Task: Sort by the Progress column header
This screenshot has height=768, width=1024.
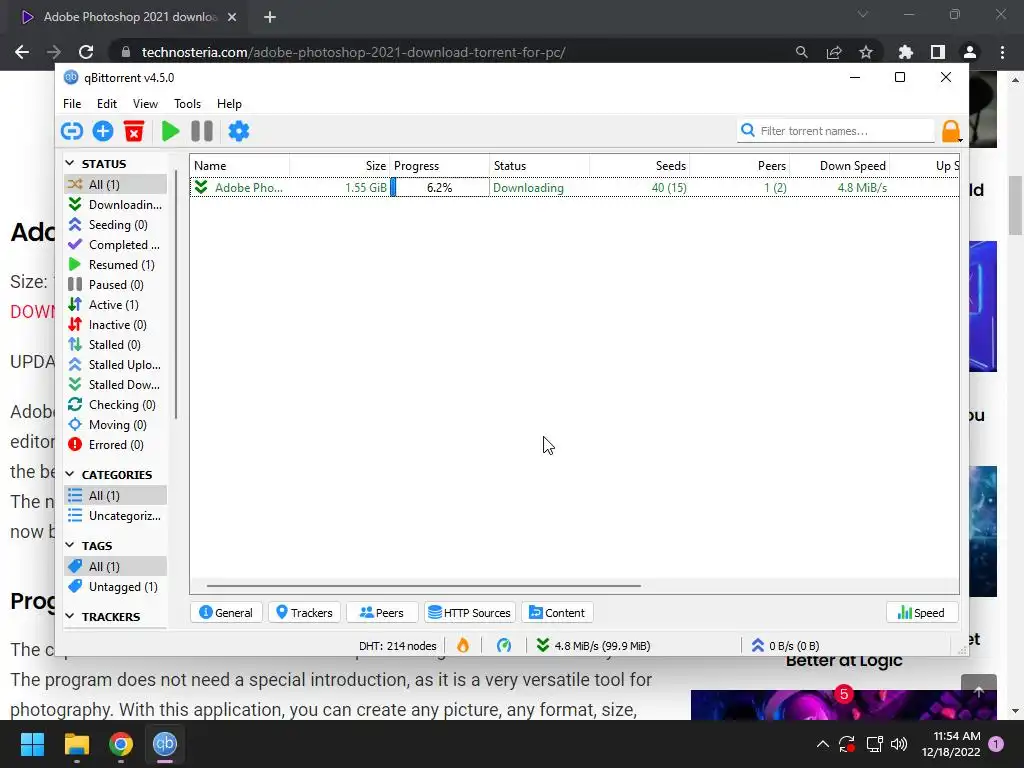Action: 440,166
